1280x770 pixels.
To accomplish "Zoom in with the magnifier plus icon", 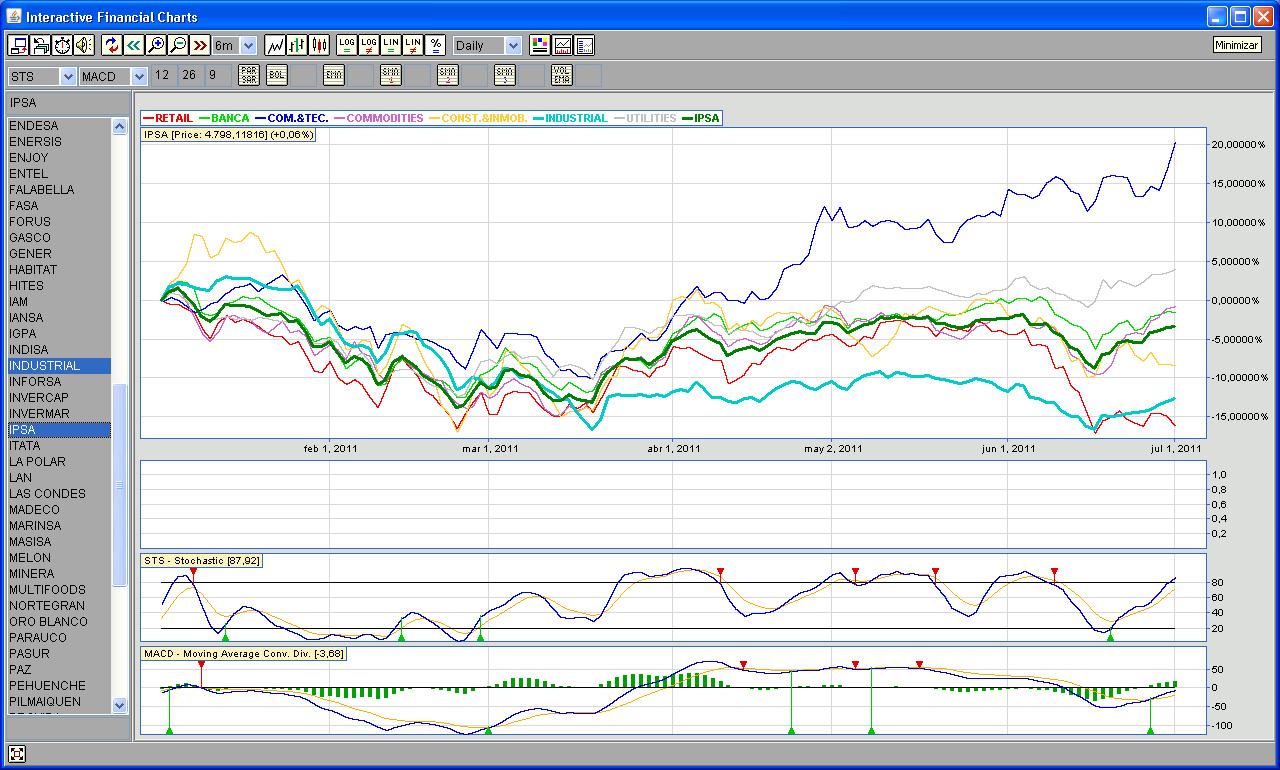I will pyautogui.click(x=155, y=45).
